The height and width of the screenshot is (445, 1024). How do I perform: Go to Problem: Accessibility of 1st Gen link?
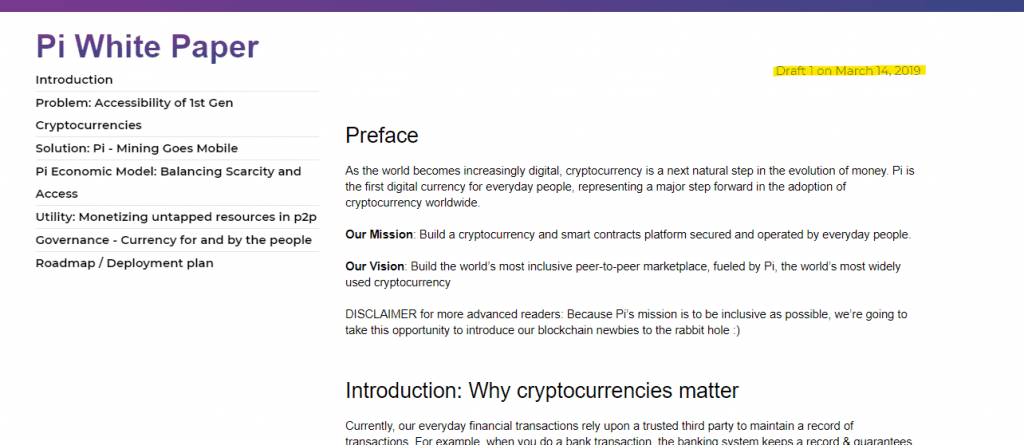[x=134, y=103]
